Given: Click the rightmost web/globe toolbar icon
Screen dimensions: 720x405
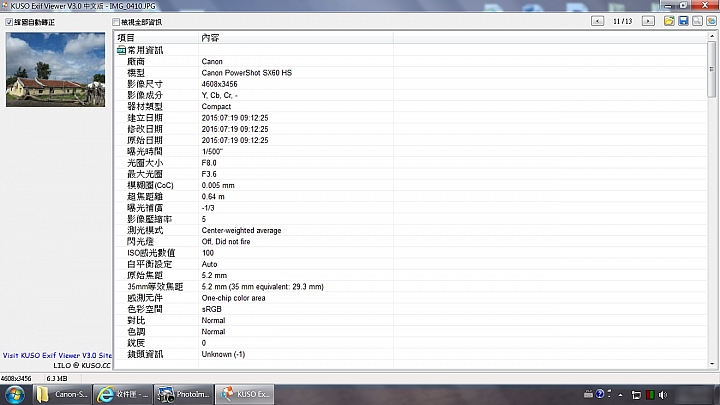Looking at the screenshot, I should 711,21.
